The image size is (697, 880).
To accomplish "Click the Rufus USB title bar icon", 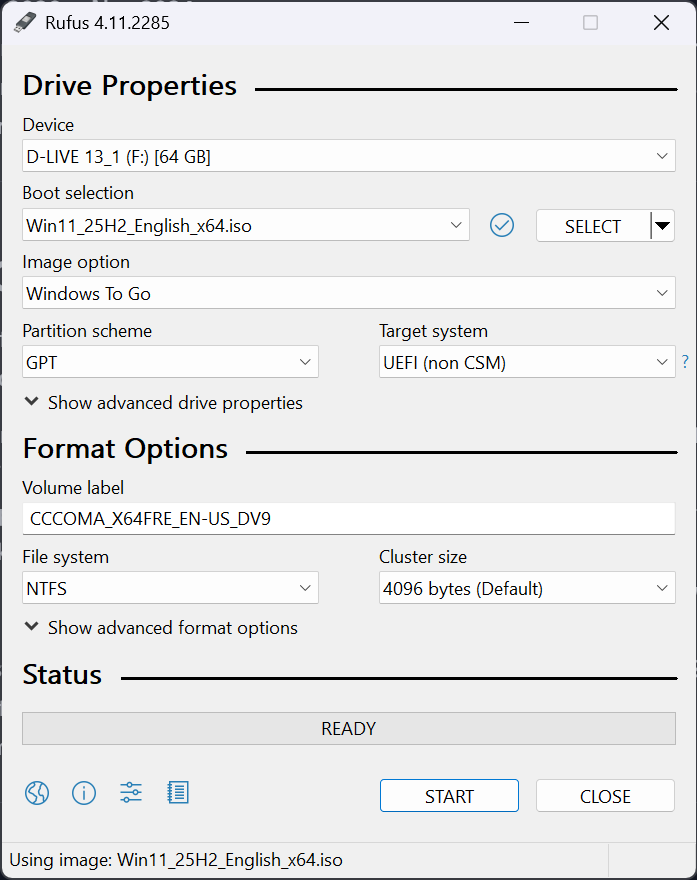I will [x=24, y=23].
